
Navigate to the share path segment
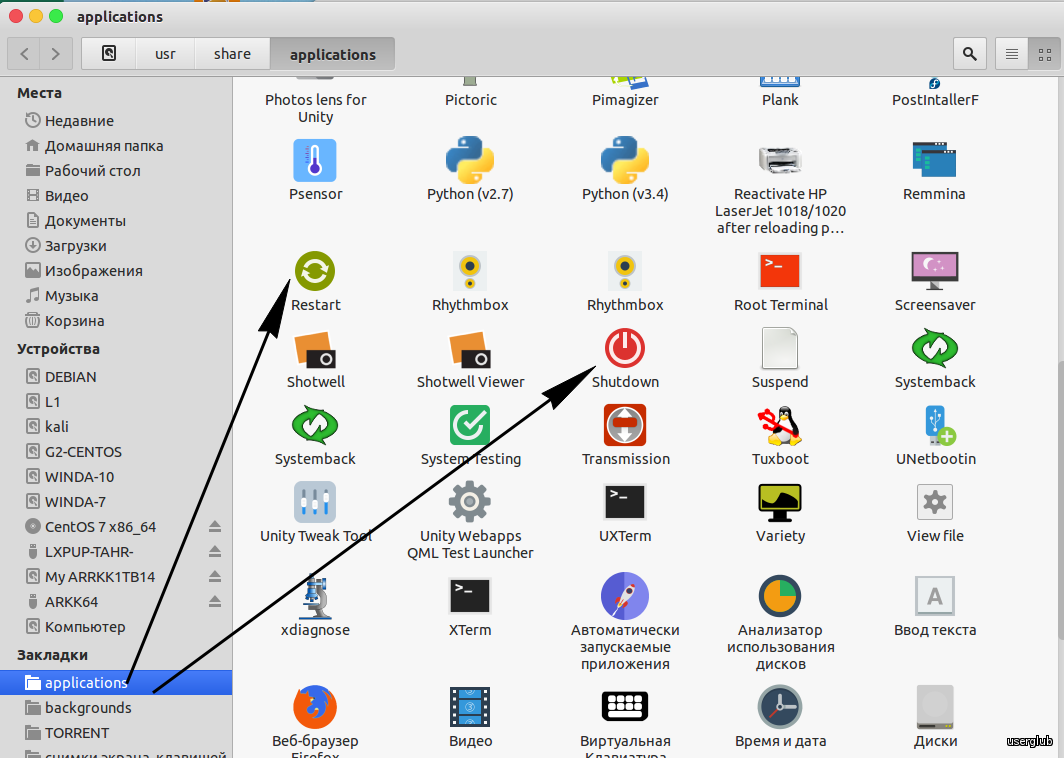click(232, 54)
